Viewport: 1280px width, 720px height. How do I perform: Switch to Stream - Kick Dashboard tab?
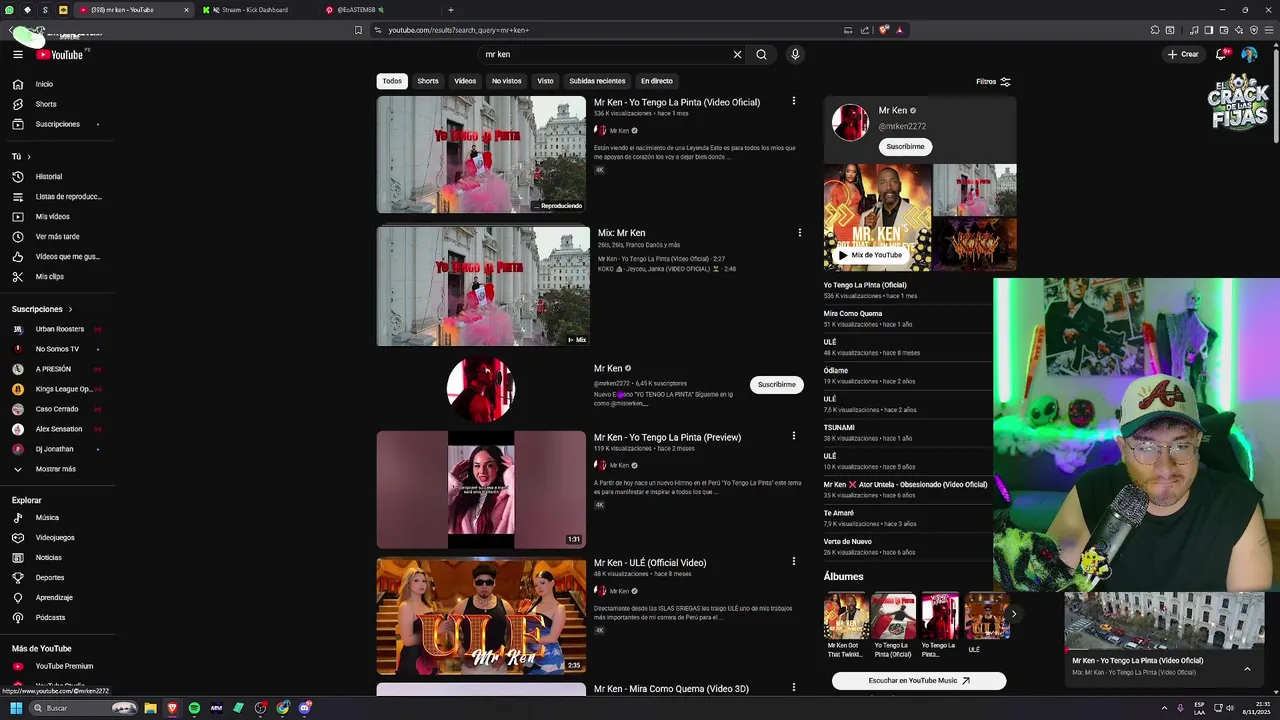[255, 10]
